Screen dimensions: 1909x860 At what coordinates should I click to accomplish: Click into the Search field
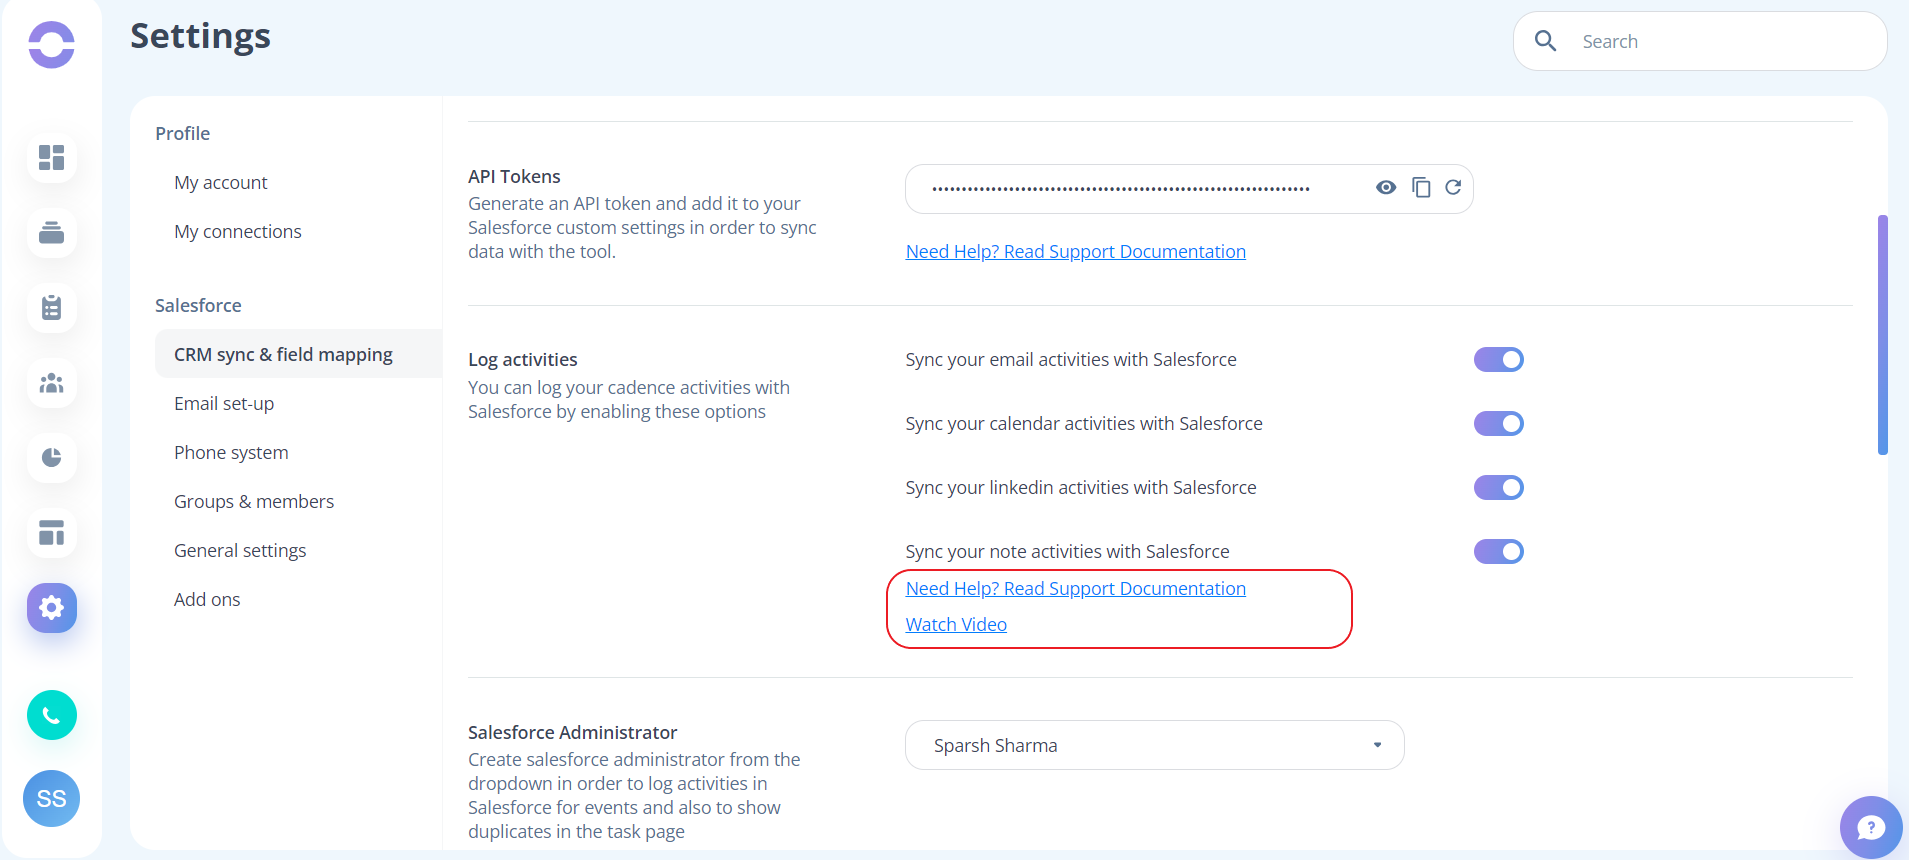(1700, 41)
